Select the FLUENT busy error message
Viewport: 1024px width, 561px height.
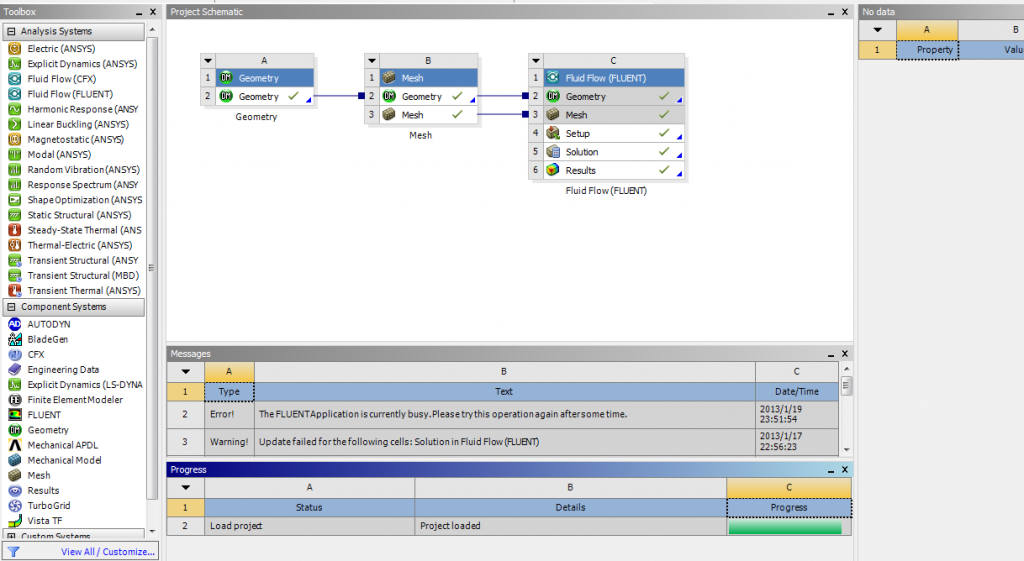click(x=504, y=414)
